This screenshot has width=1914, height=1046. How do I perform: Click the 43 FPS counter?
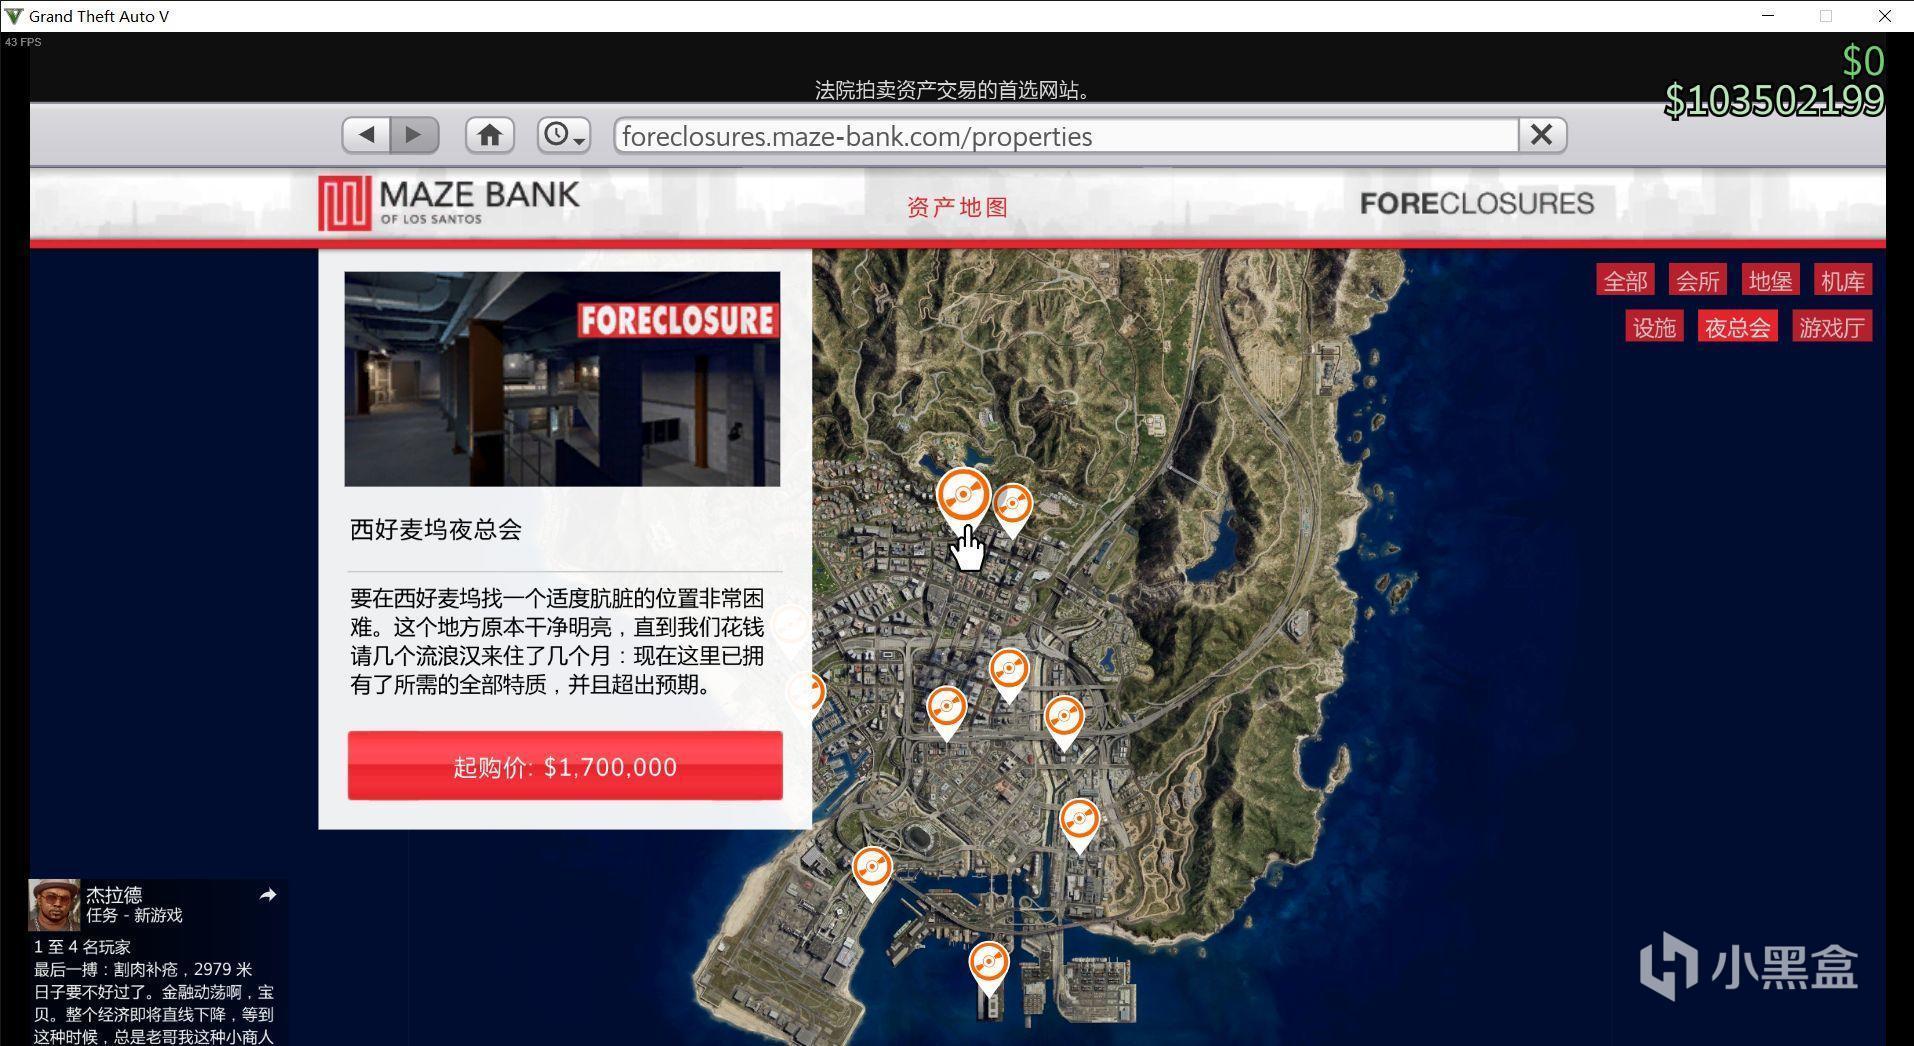tap(23, 42)
